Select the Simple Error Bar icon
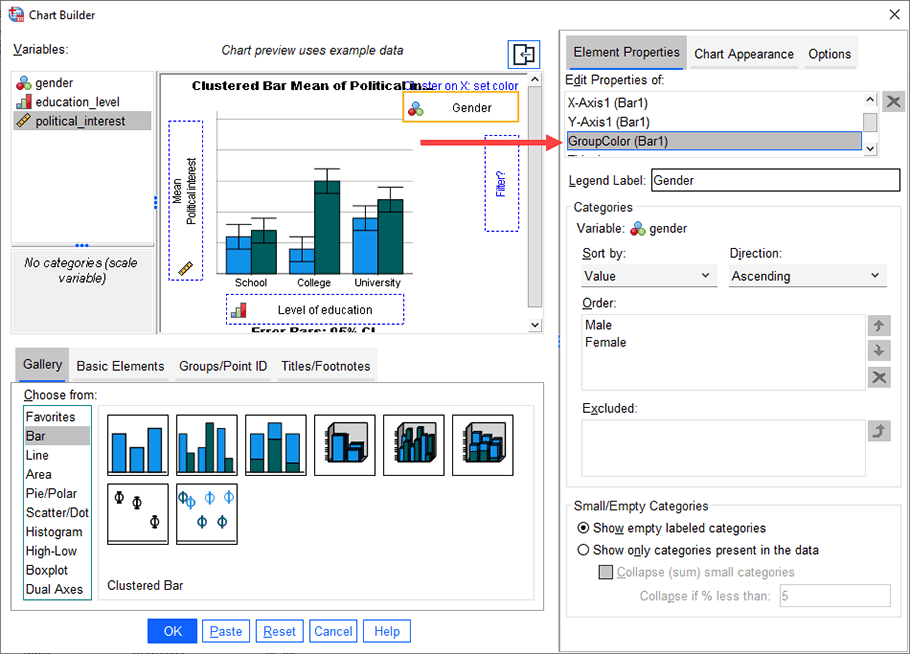The image size is (910, 654). [137, 513]
